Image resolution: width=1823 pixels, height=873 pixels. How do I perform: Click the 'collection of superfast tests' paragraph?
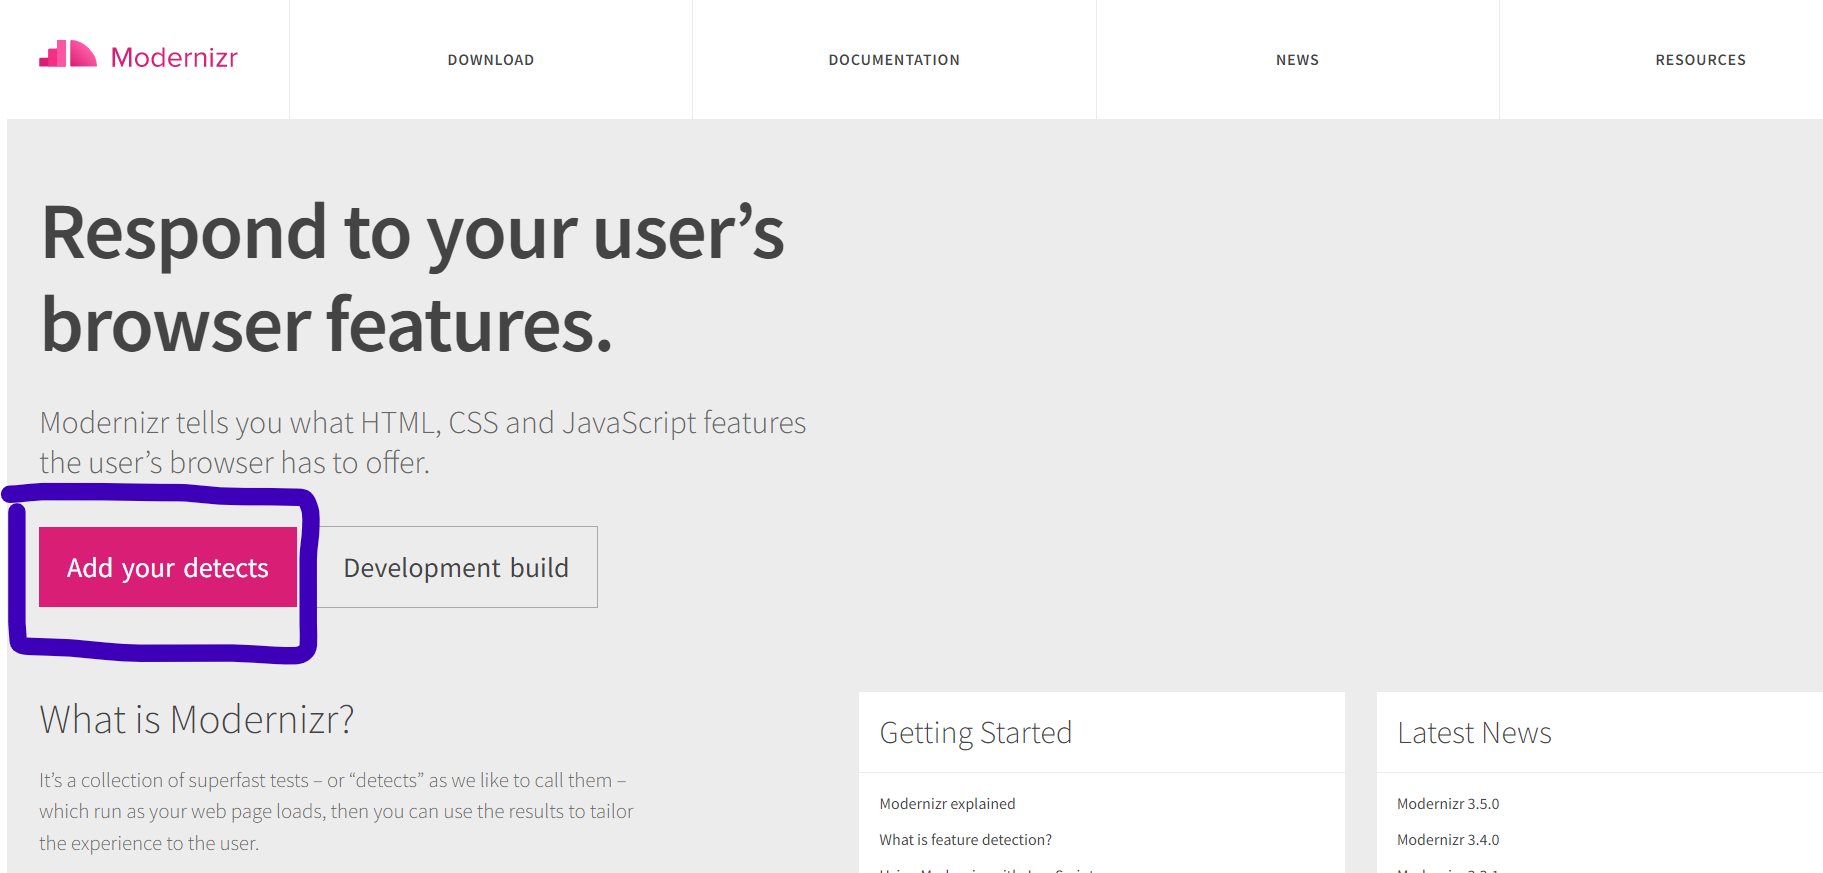click(336, 811)
